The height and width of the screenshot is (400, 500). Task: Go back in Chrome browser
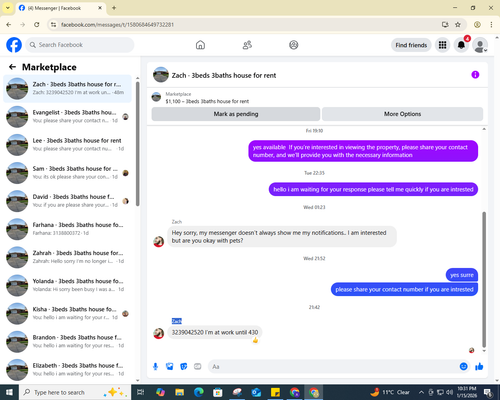coord(9,25)
